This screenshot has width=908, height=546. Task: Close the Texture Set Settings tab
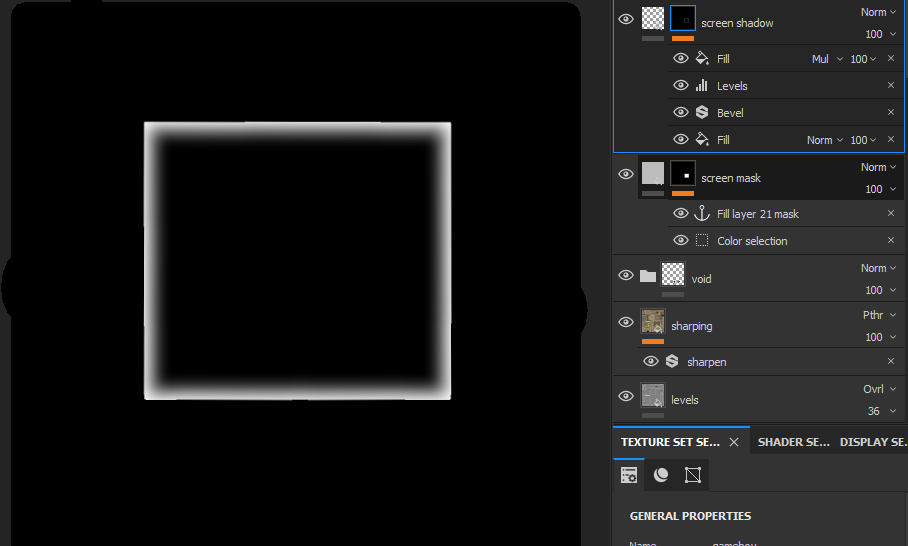734,442
